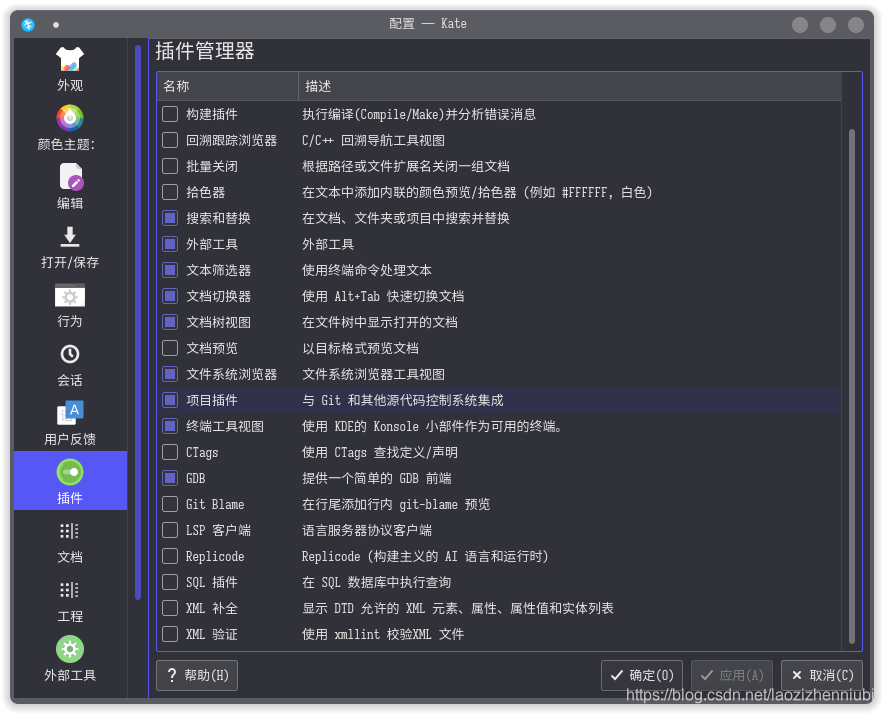
Task: Disable the 文本筛选器 checkbox
Action: 170,270
